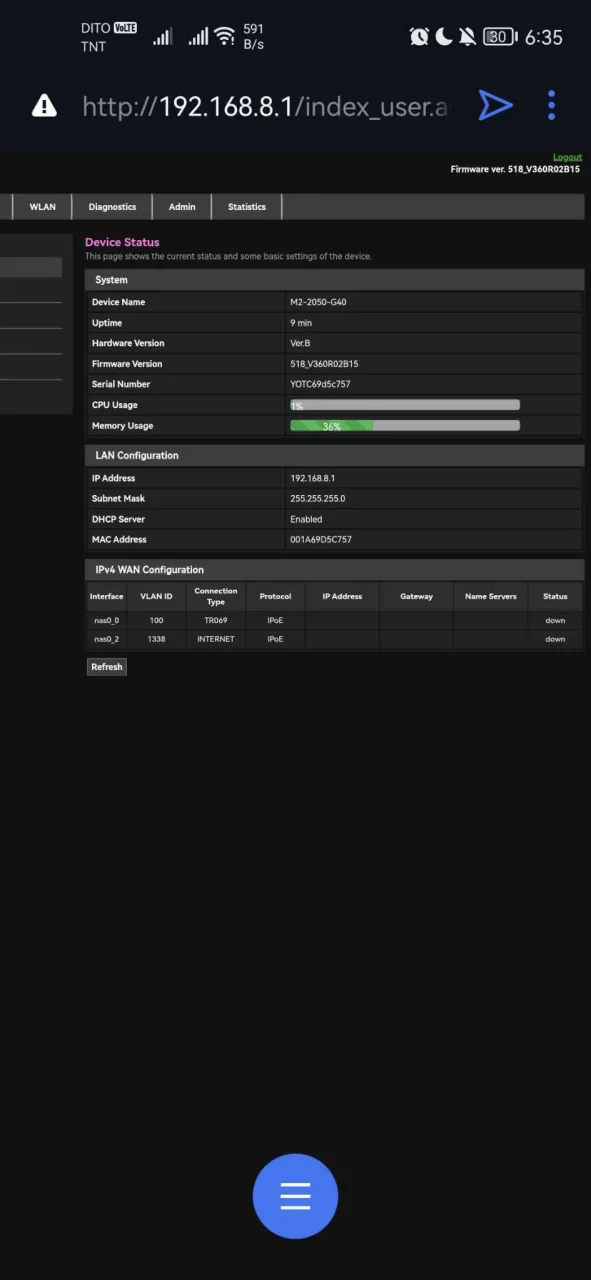591x1280 pixels.
Task: Select the Device Status heading
Action: [x=122, y=242]
